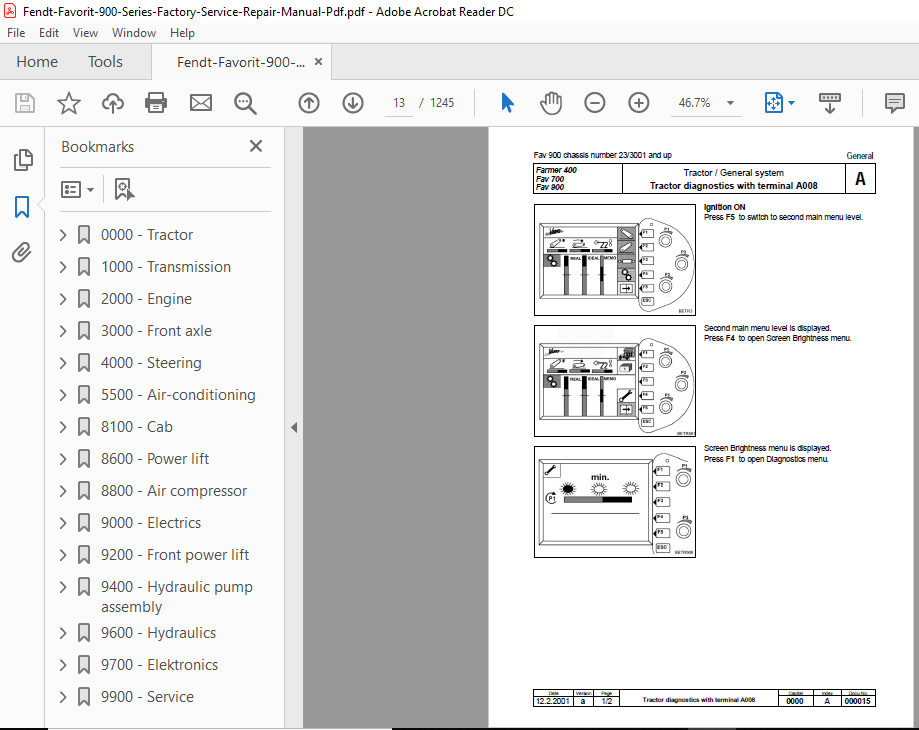Open the Window menu
Image resolution: width=919 pixels, height=730 pixels.
[134, 33]
